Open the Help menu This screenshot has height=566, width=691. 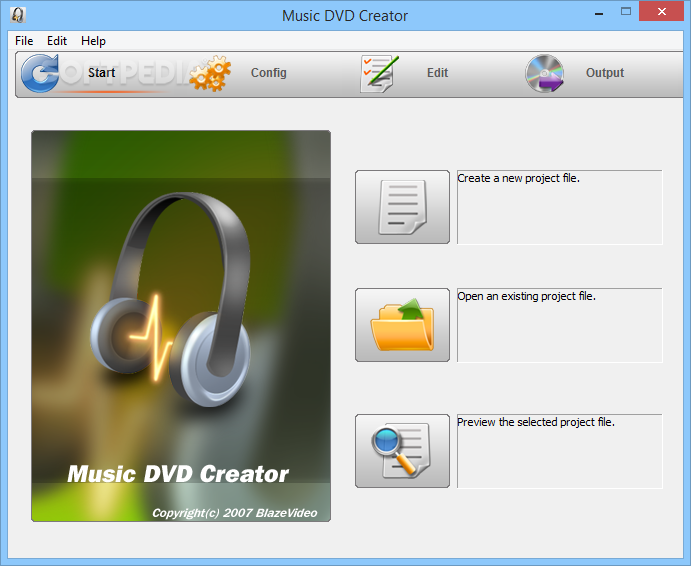[93, 41]
